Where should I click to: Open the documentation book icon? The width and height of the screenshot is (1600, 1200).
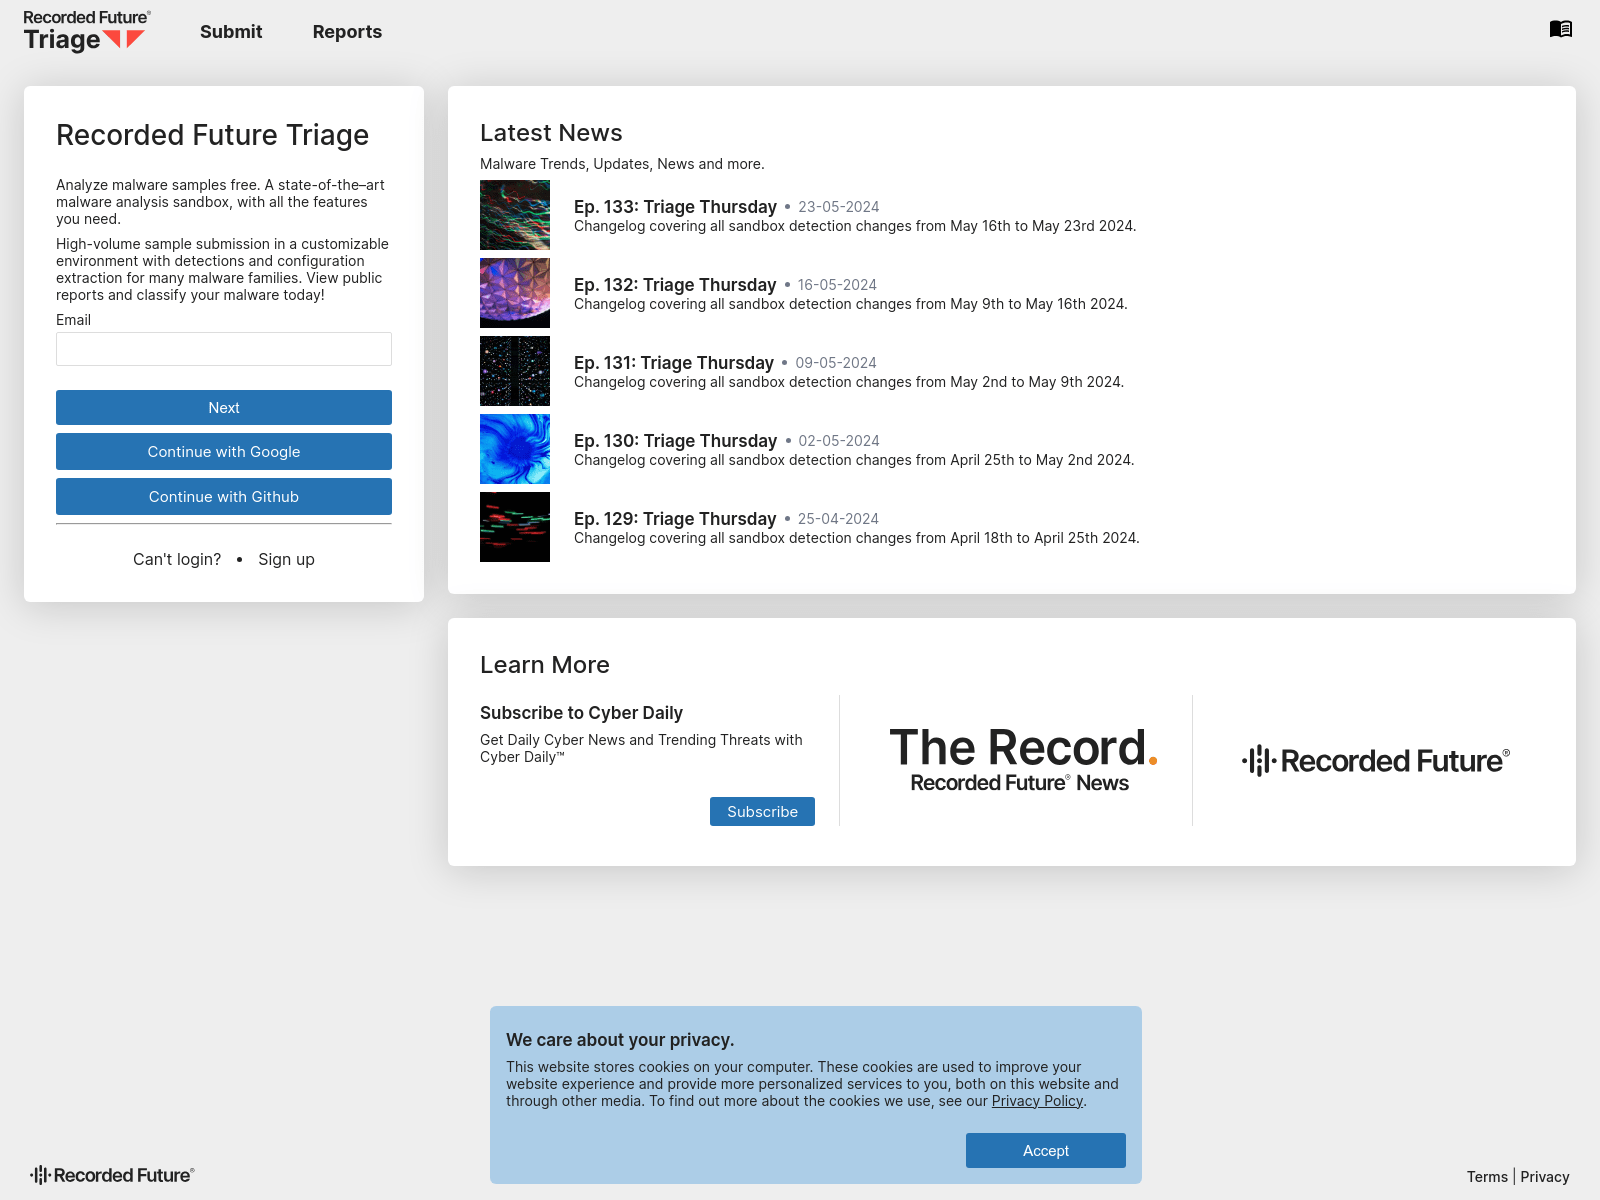1561,29
